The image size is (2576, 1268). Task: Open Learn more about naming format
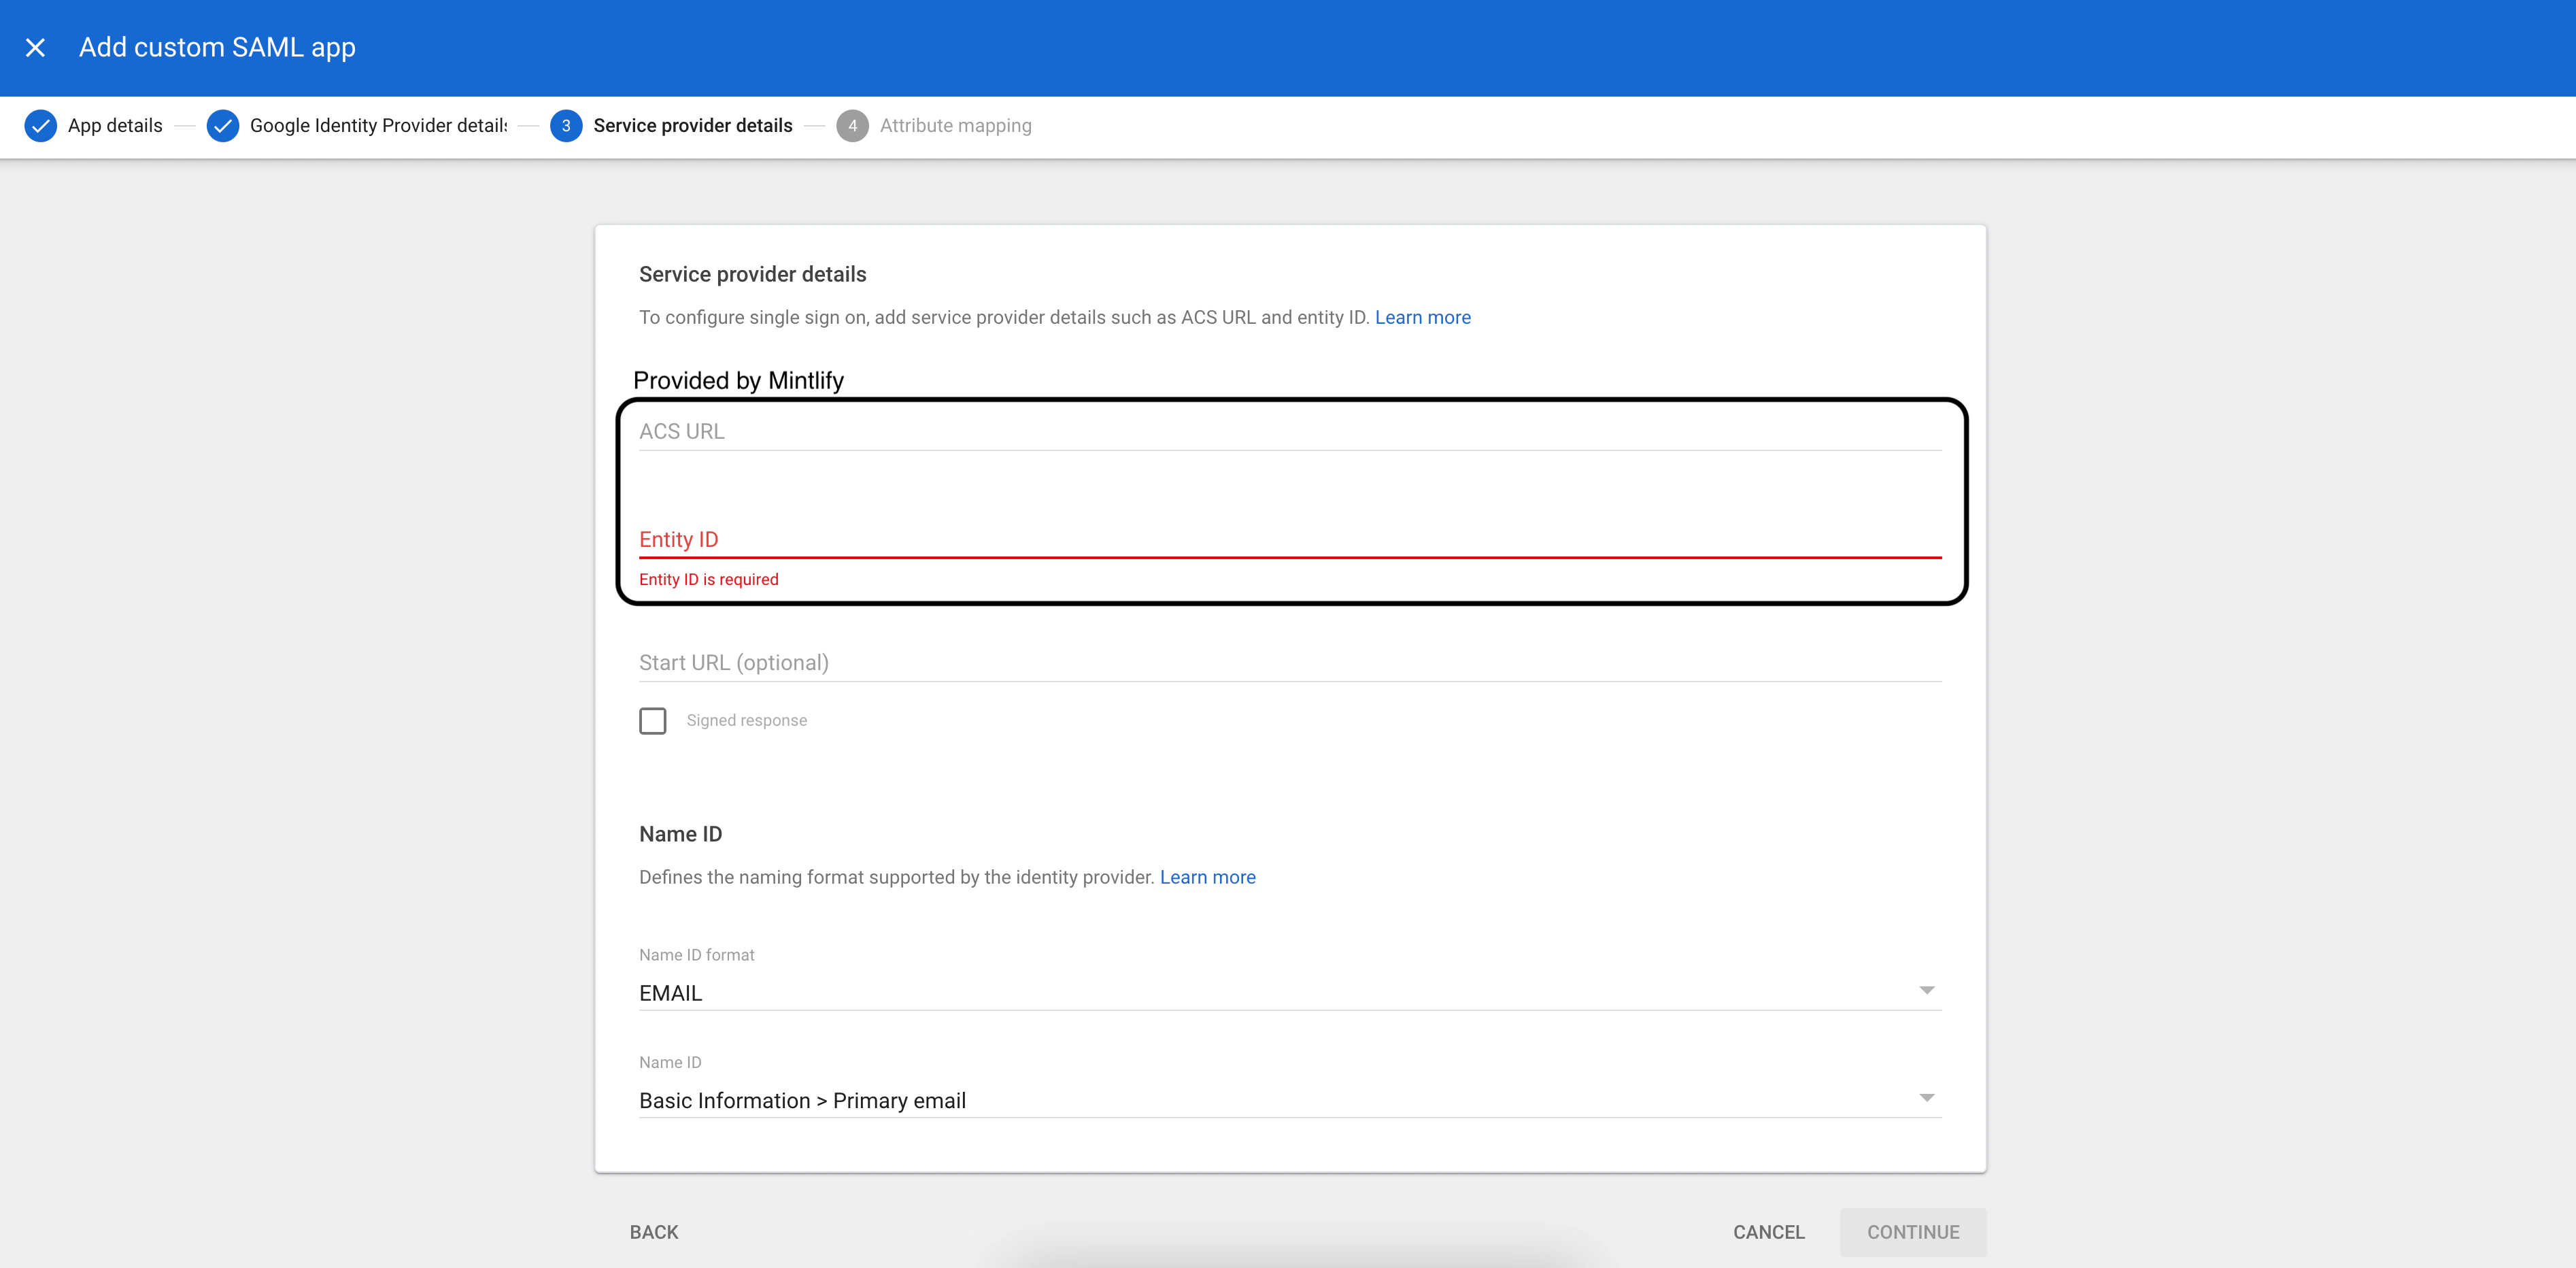click(1207, 877)
